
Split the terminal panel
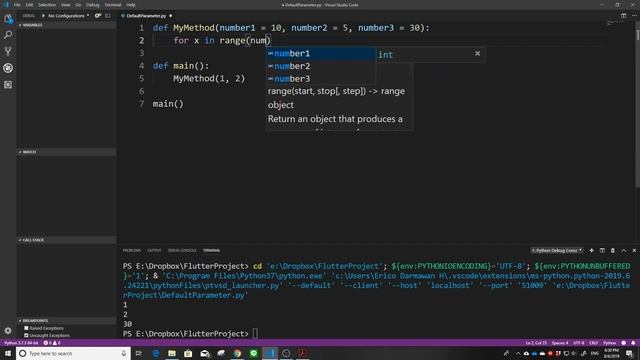click(x=602, y=250)
